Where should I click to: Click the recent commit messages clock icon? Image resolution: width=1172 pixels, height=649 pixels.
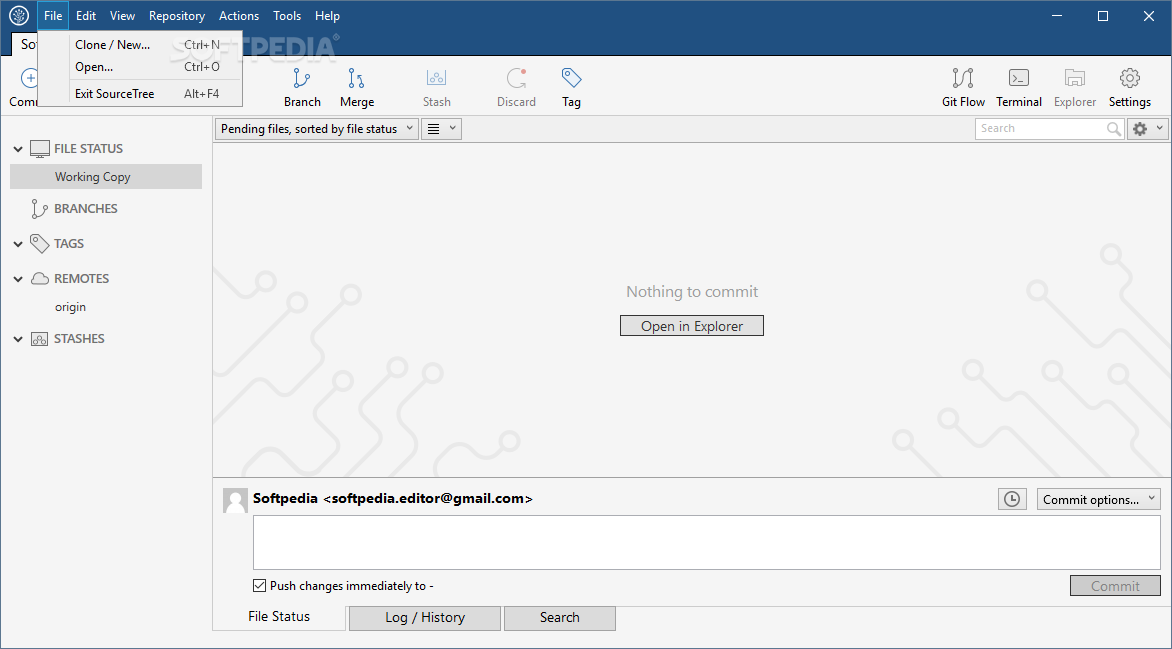[1012, 499]
